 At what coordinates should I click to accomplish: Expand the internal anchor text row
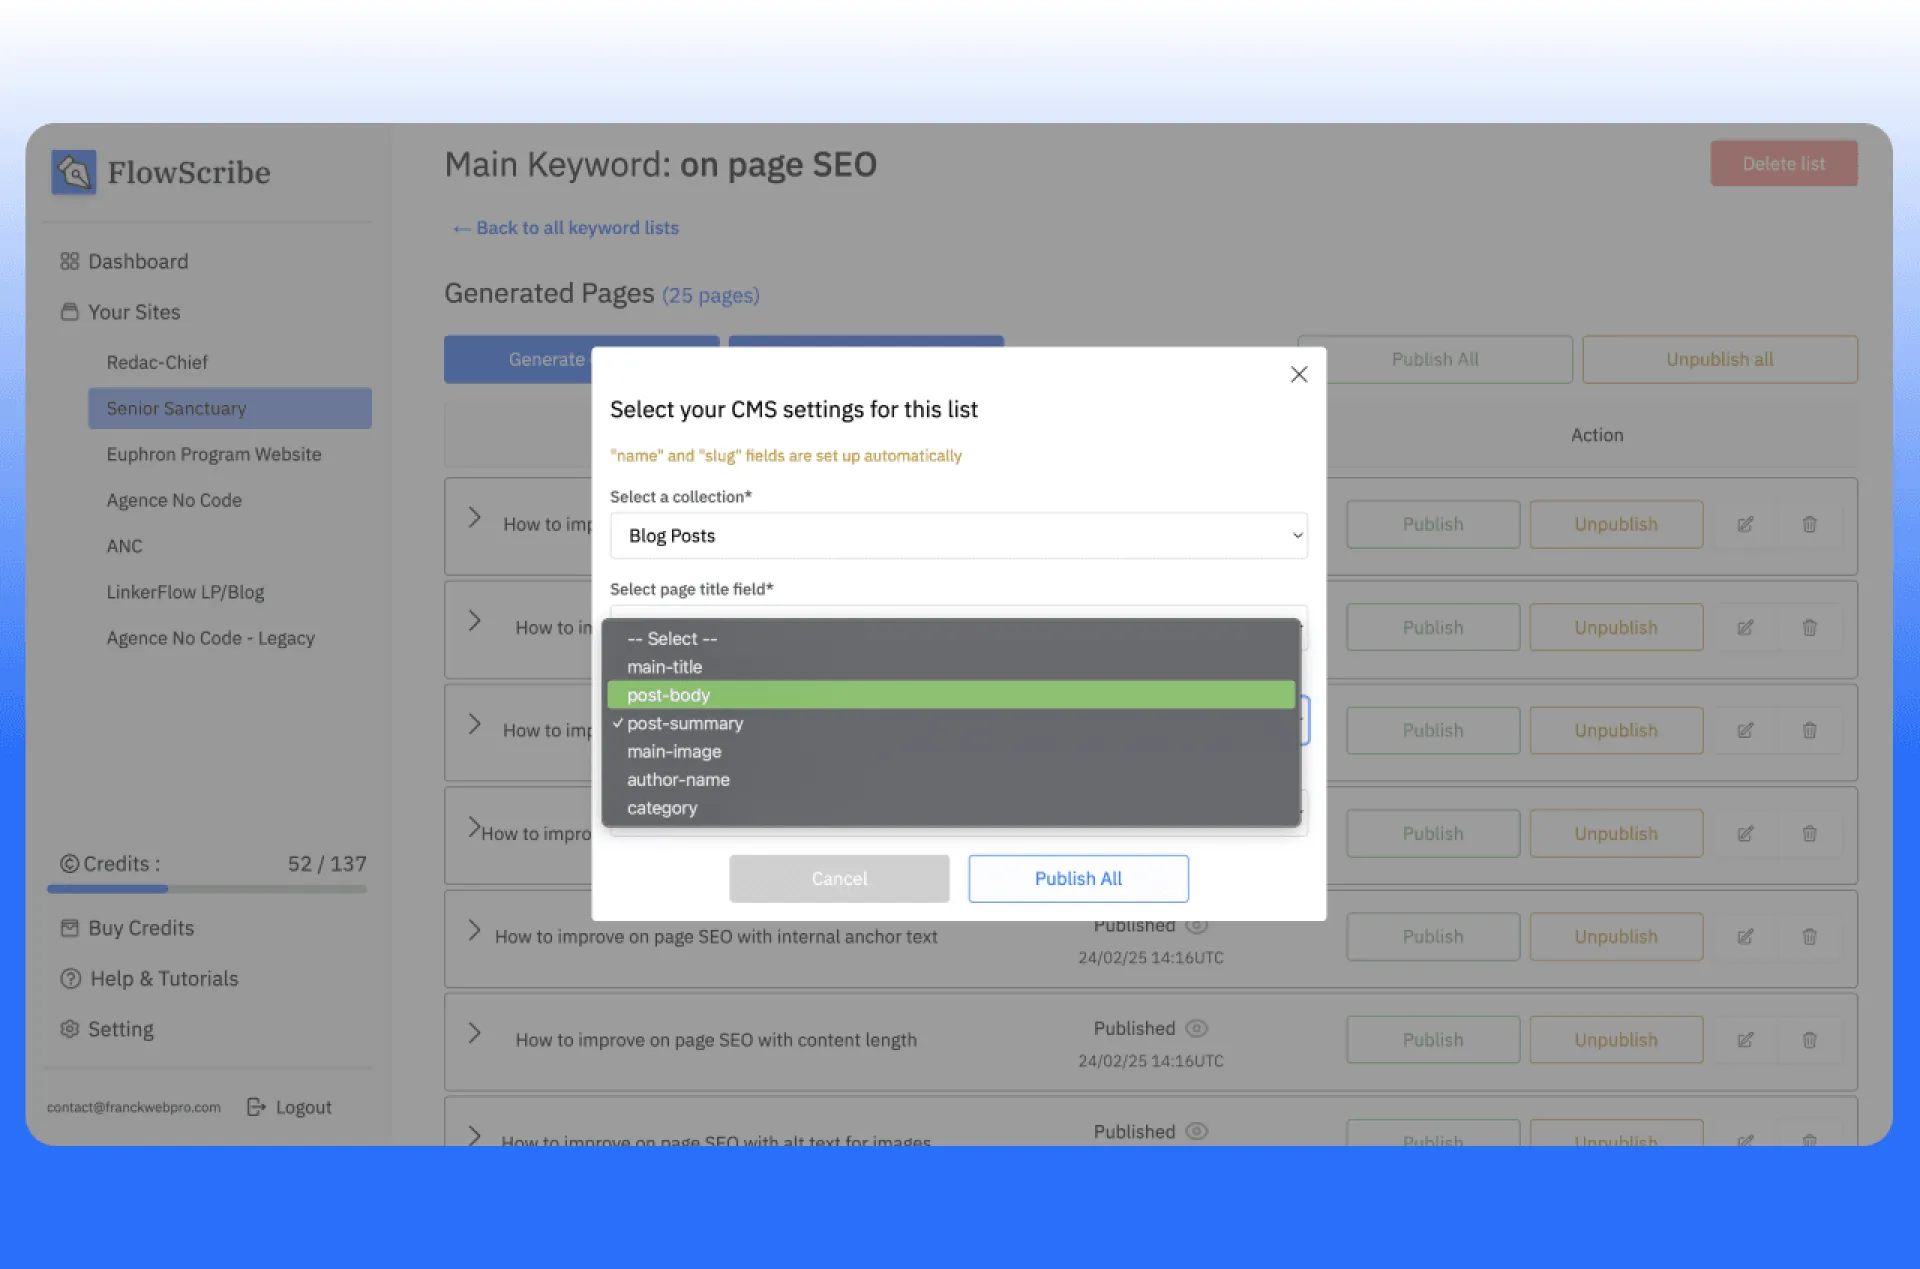[x=475, y=931]
